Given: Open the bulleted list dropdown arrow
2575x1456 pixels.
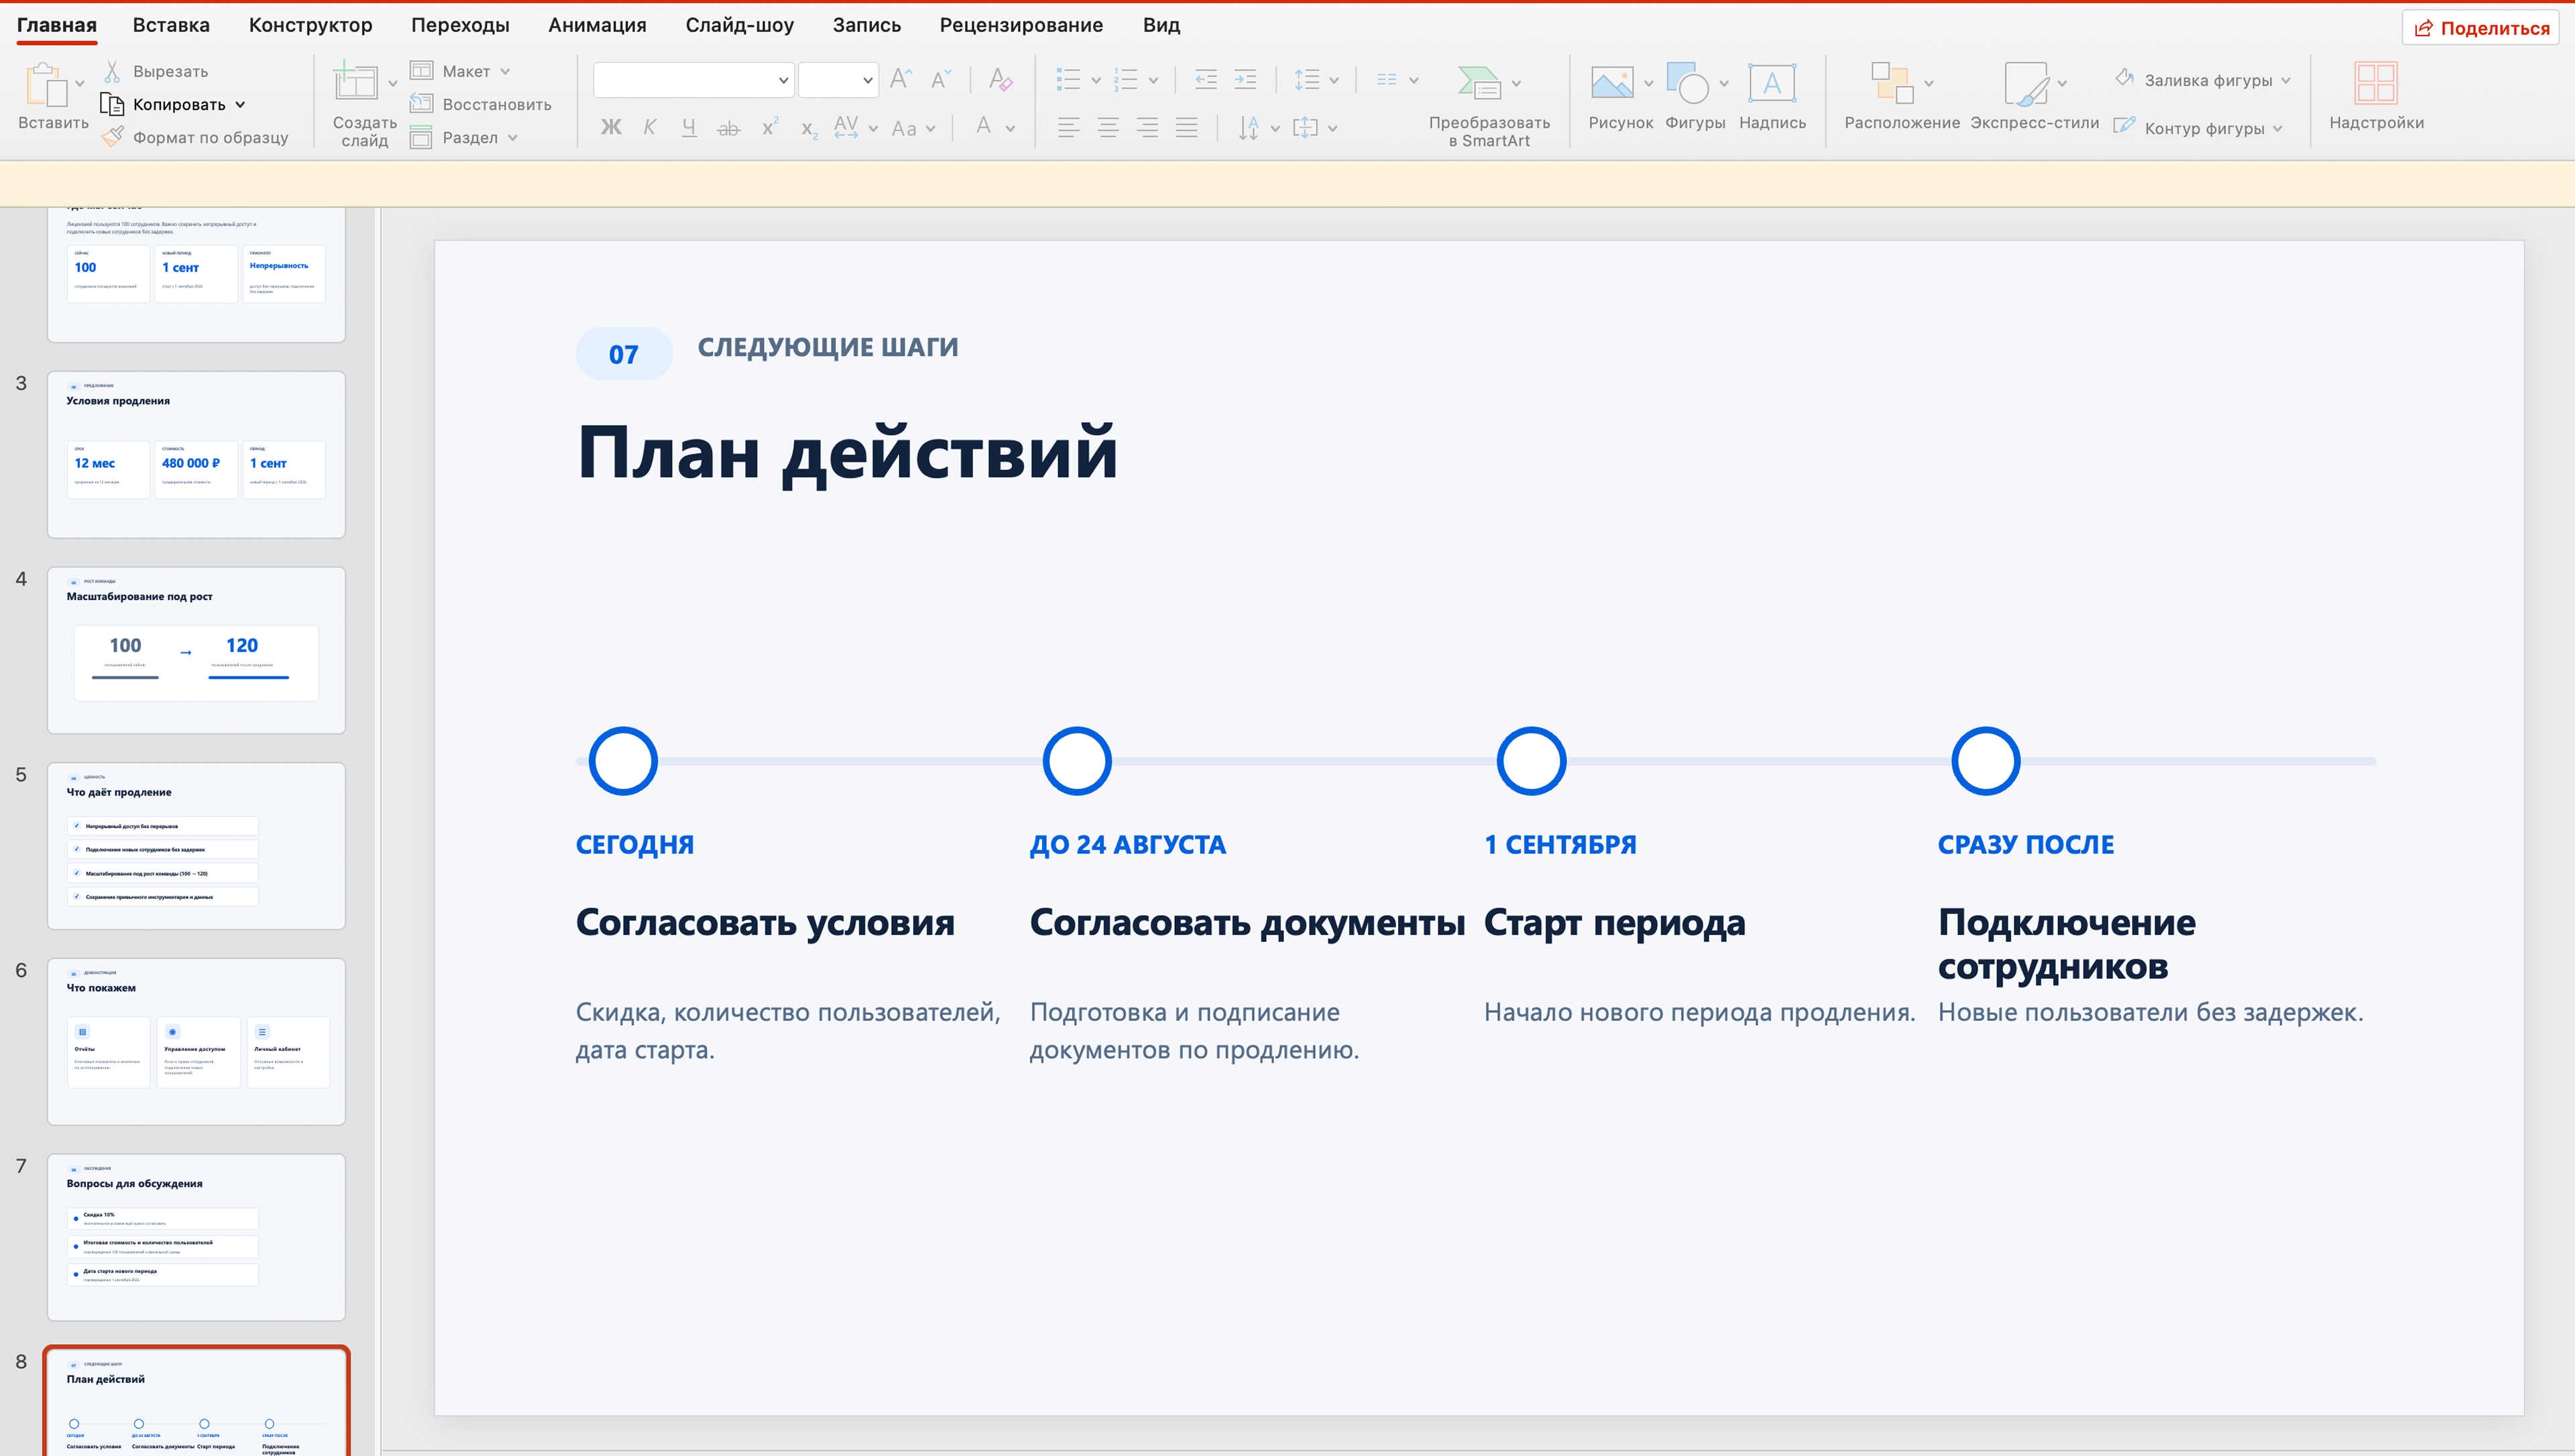Looking at the screenshot, I should pos(1096,80).
